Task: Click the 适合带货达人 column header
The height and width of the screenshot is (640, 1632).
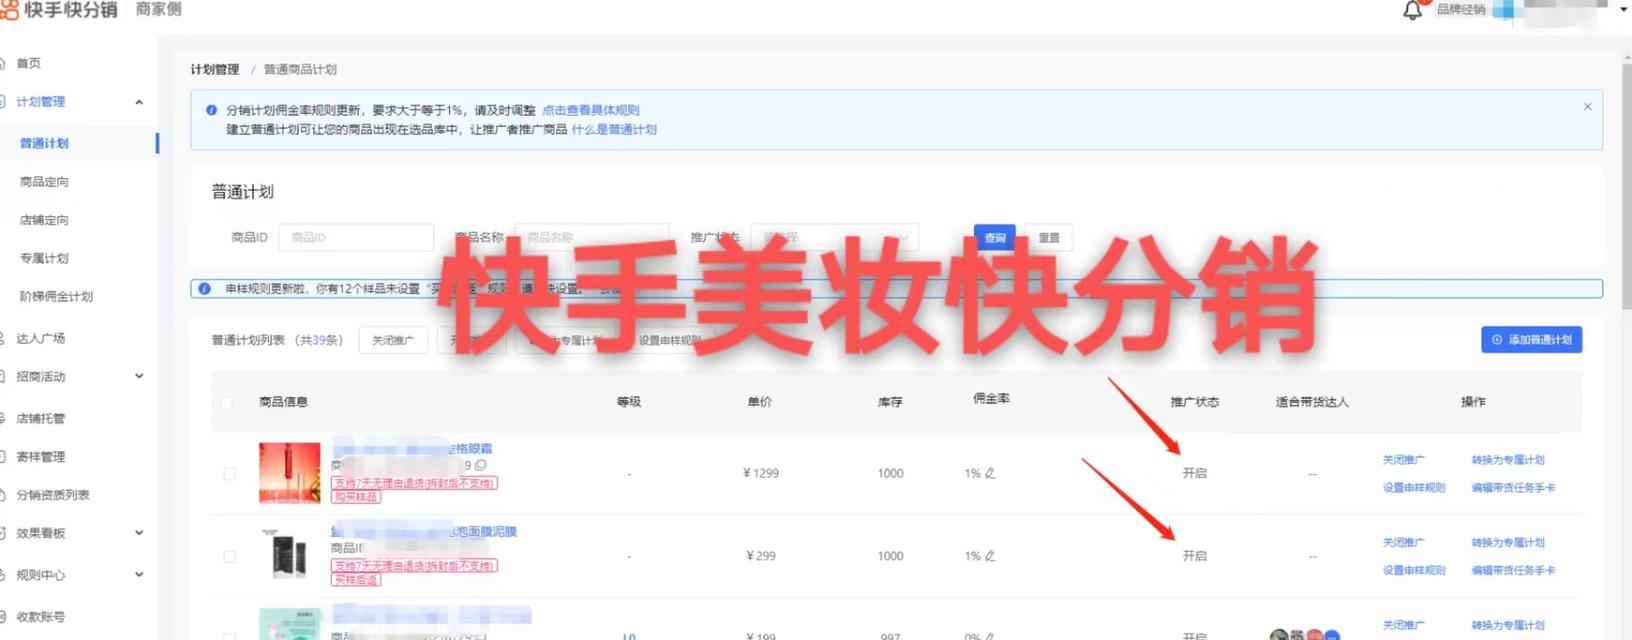Action: [1312, 402]
